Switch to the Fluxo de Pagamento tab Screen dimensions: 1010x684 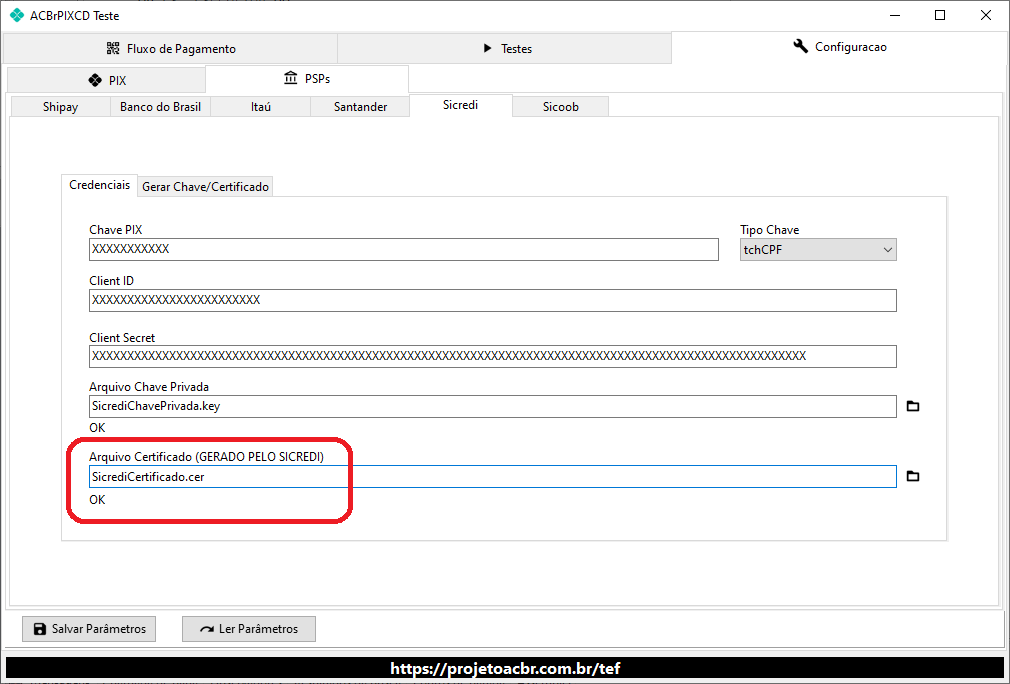coord(171,49)
